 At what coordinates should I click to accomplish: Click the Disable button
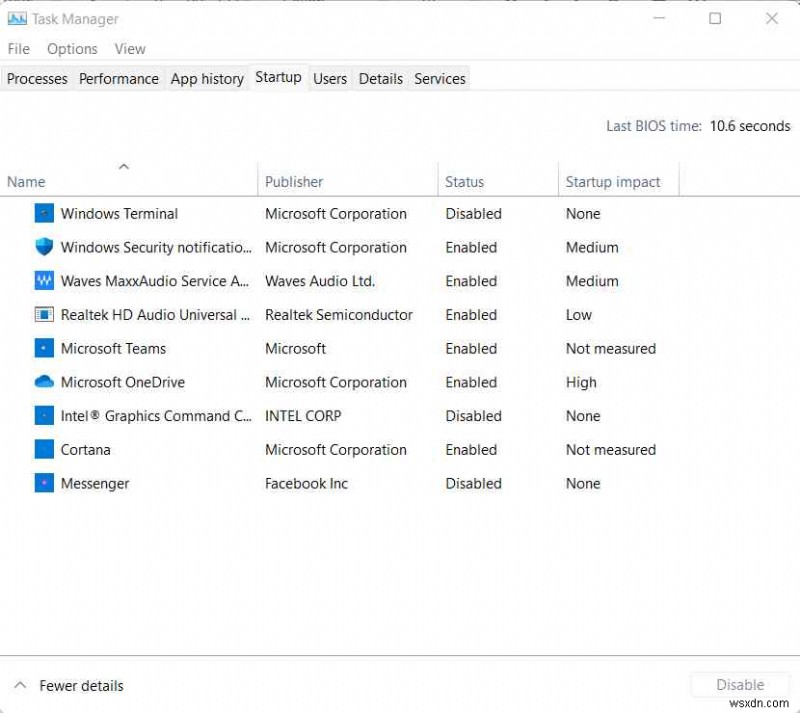coord(740,684)
